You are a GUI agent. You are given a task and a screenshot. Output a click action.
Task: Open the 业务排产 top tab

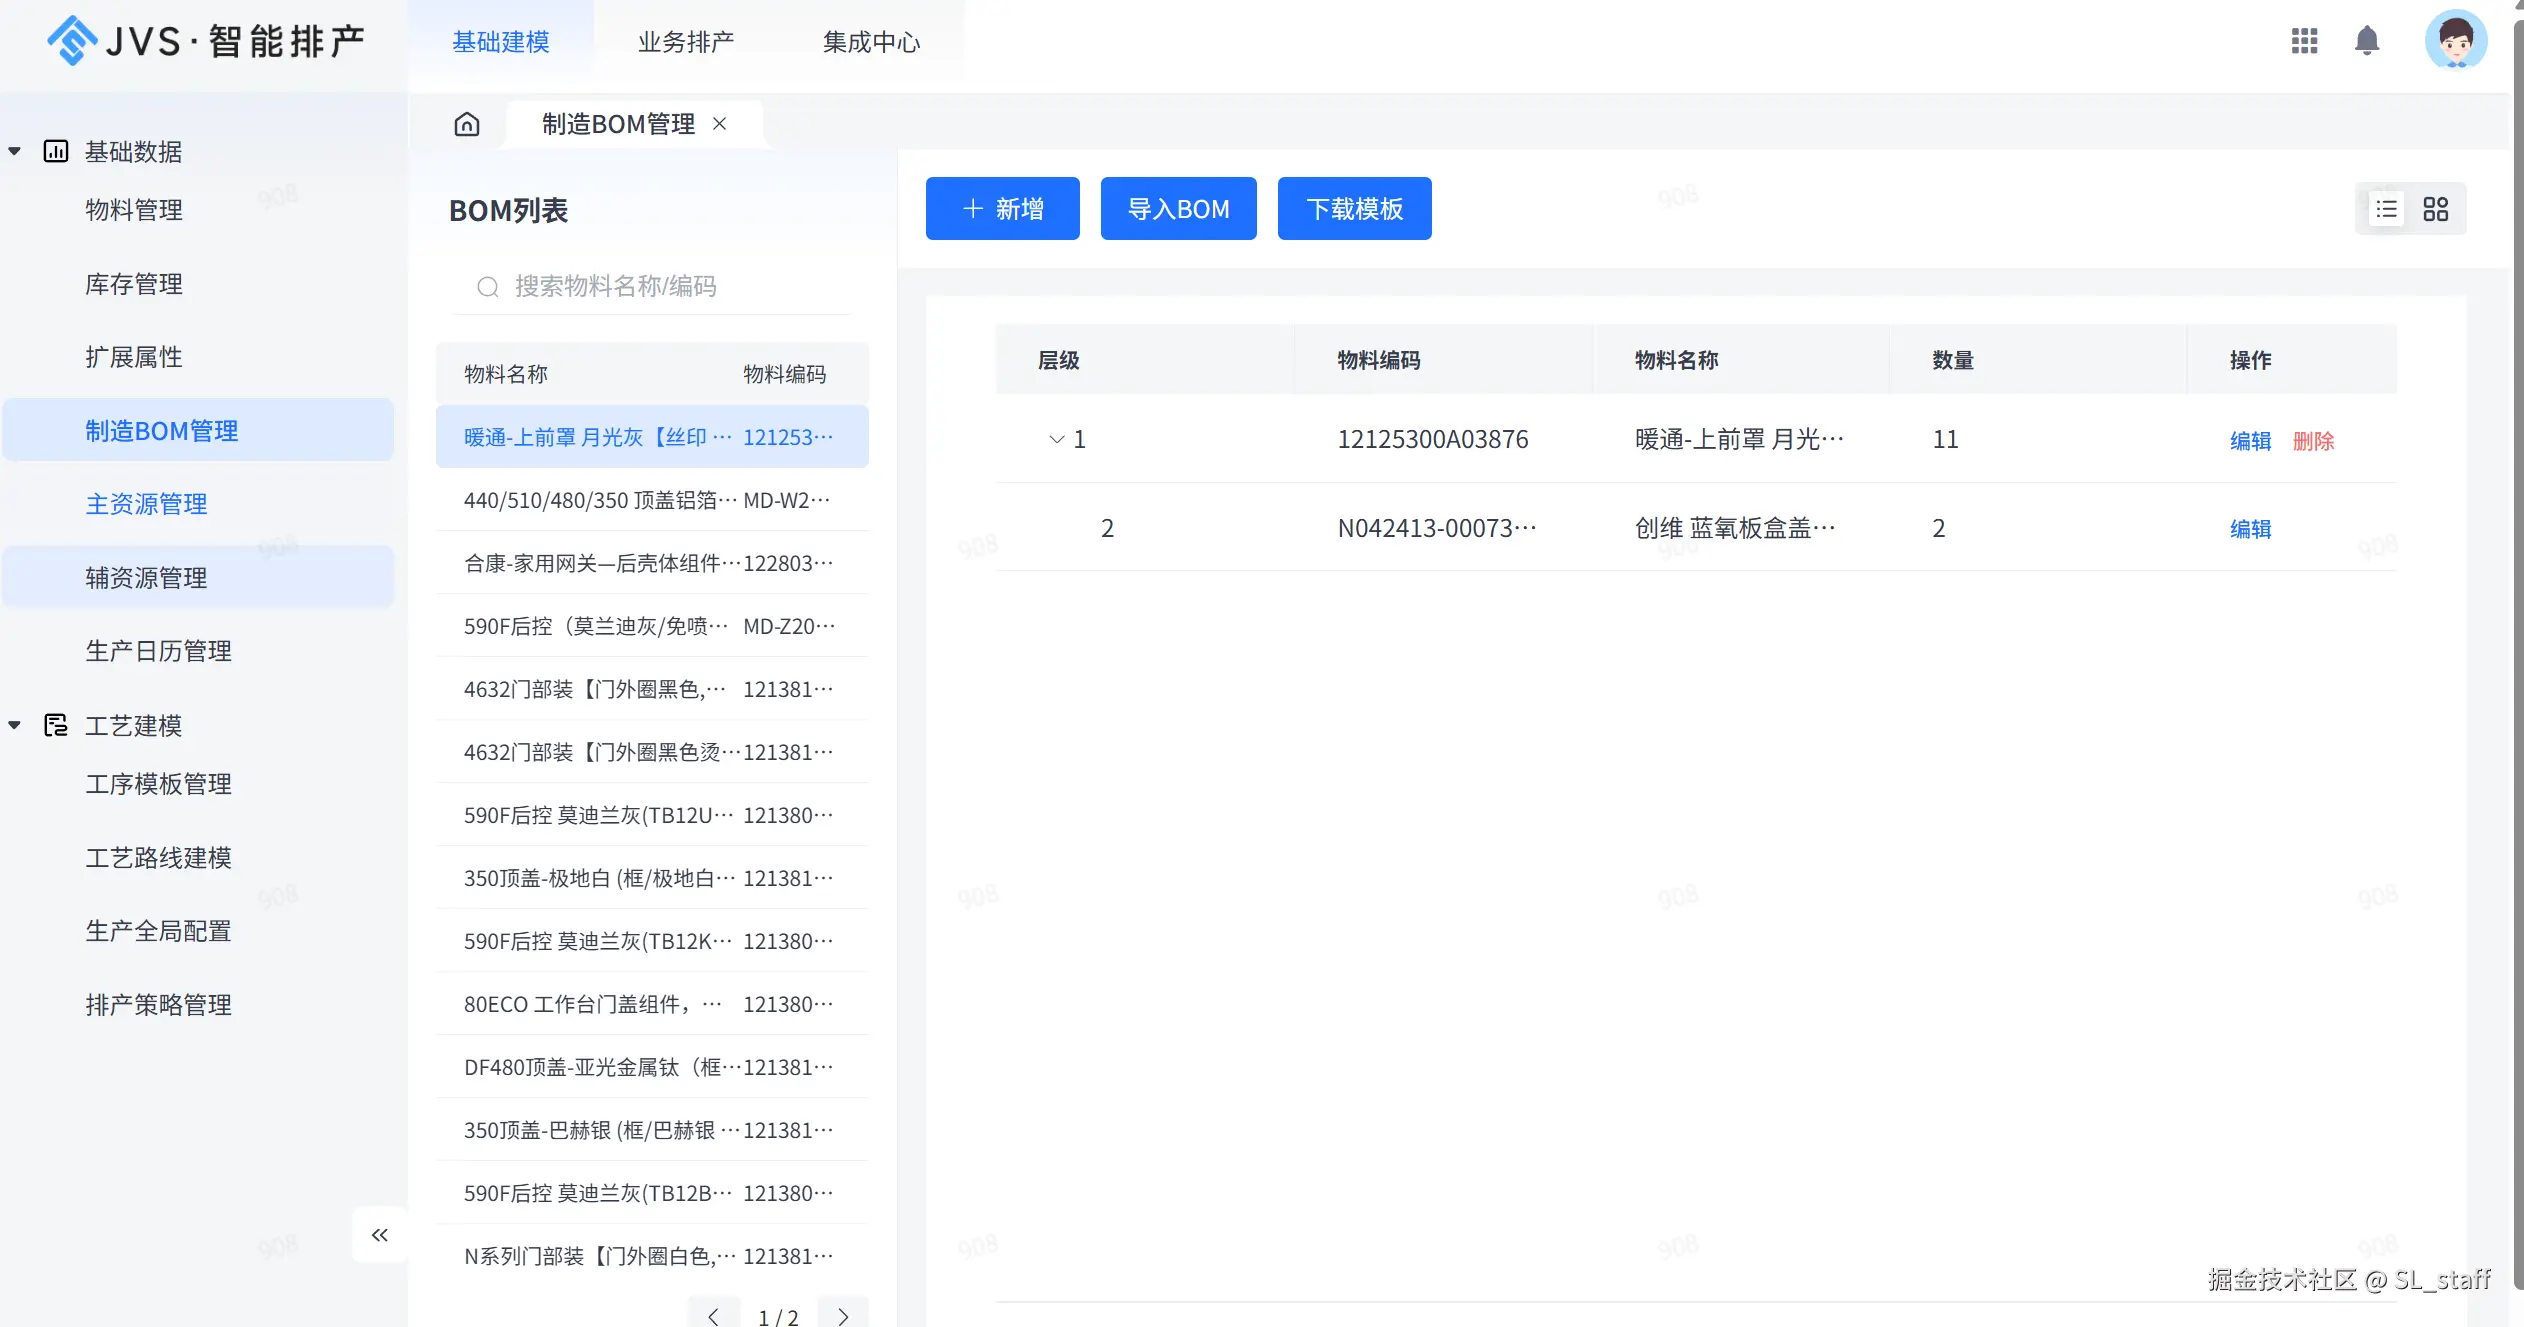click(686, 42)
